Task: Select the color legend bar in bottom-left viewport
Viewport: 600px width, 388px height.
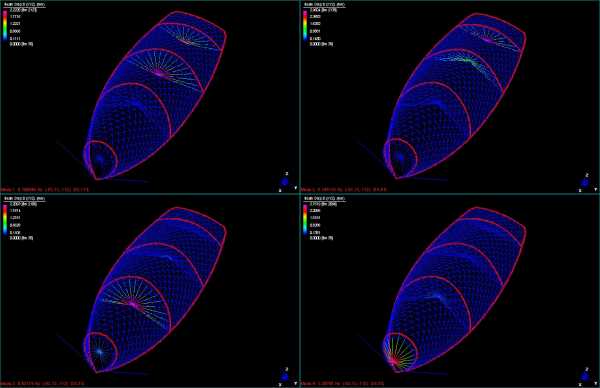Action: tap(5, 220)
